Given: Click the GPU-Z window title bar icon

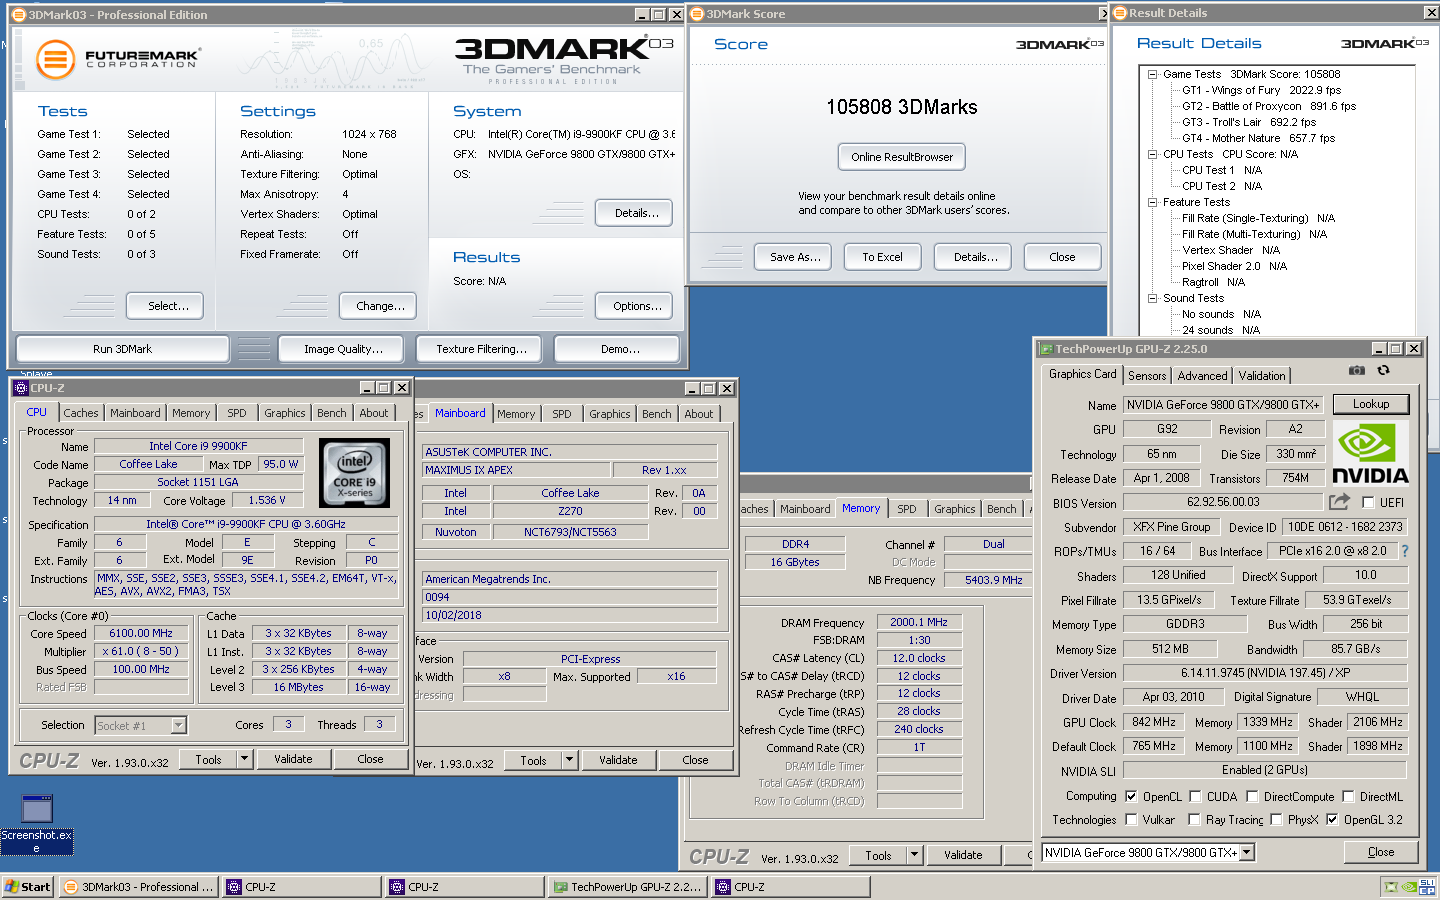Looking at the screenshot, I should click(1046, 348).
